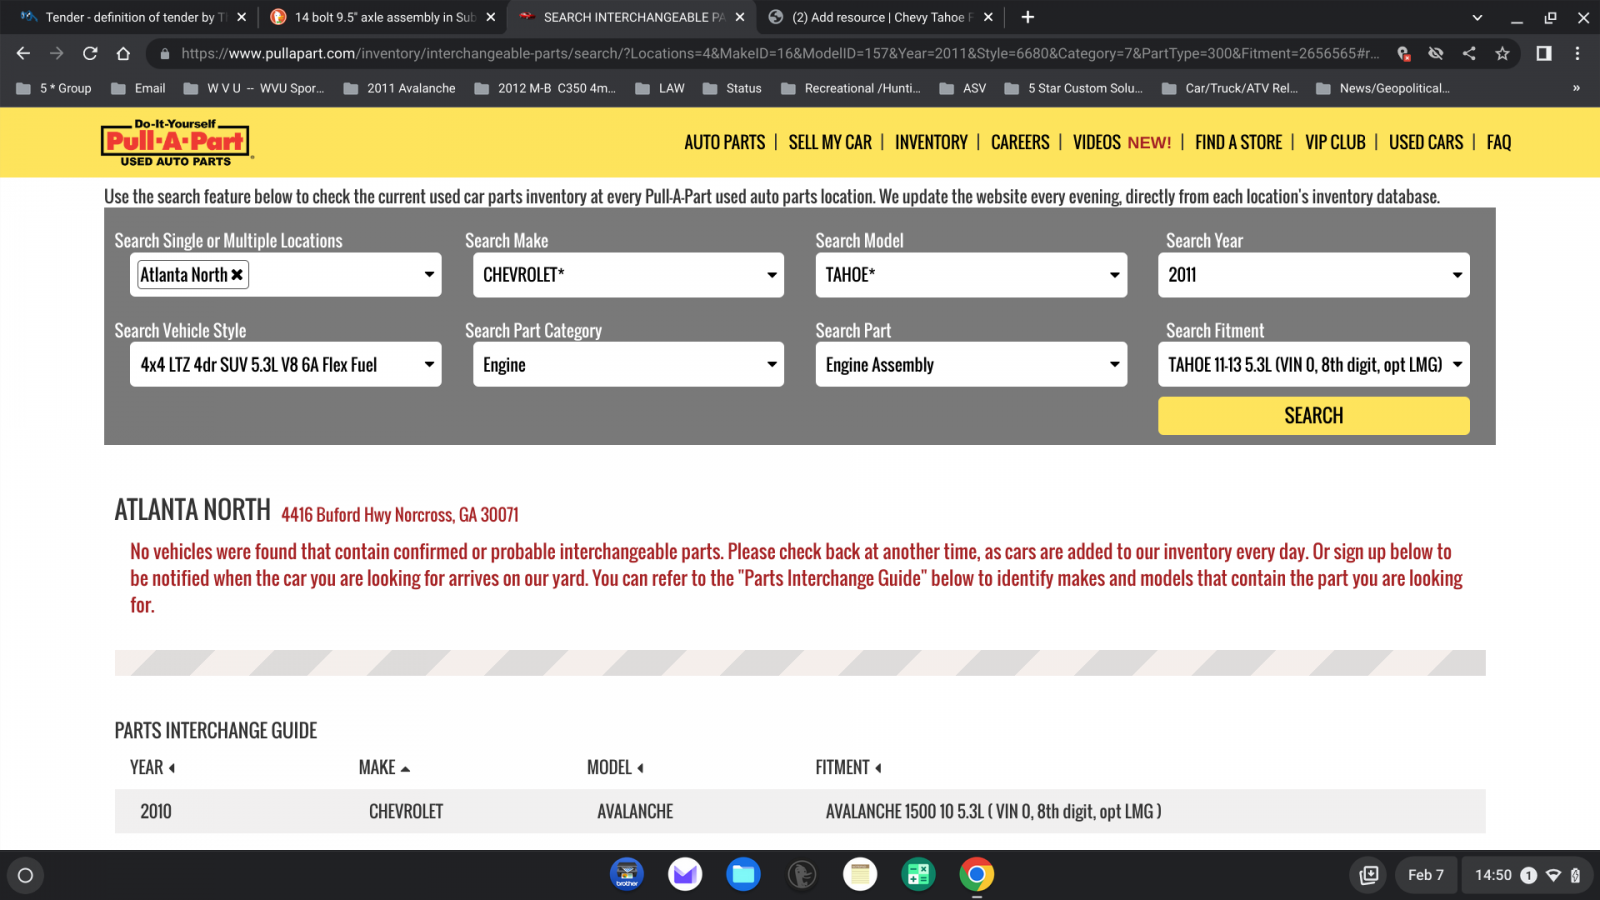View site information lock icon

(x=164, y=53)
